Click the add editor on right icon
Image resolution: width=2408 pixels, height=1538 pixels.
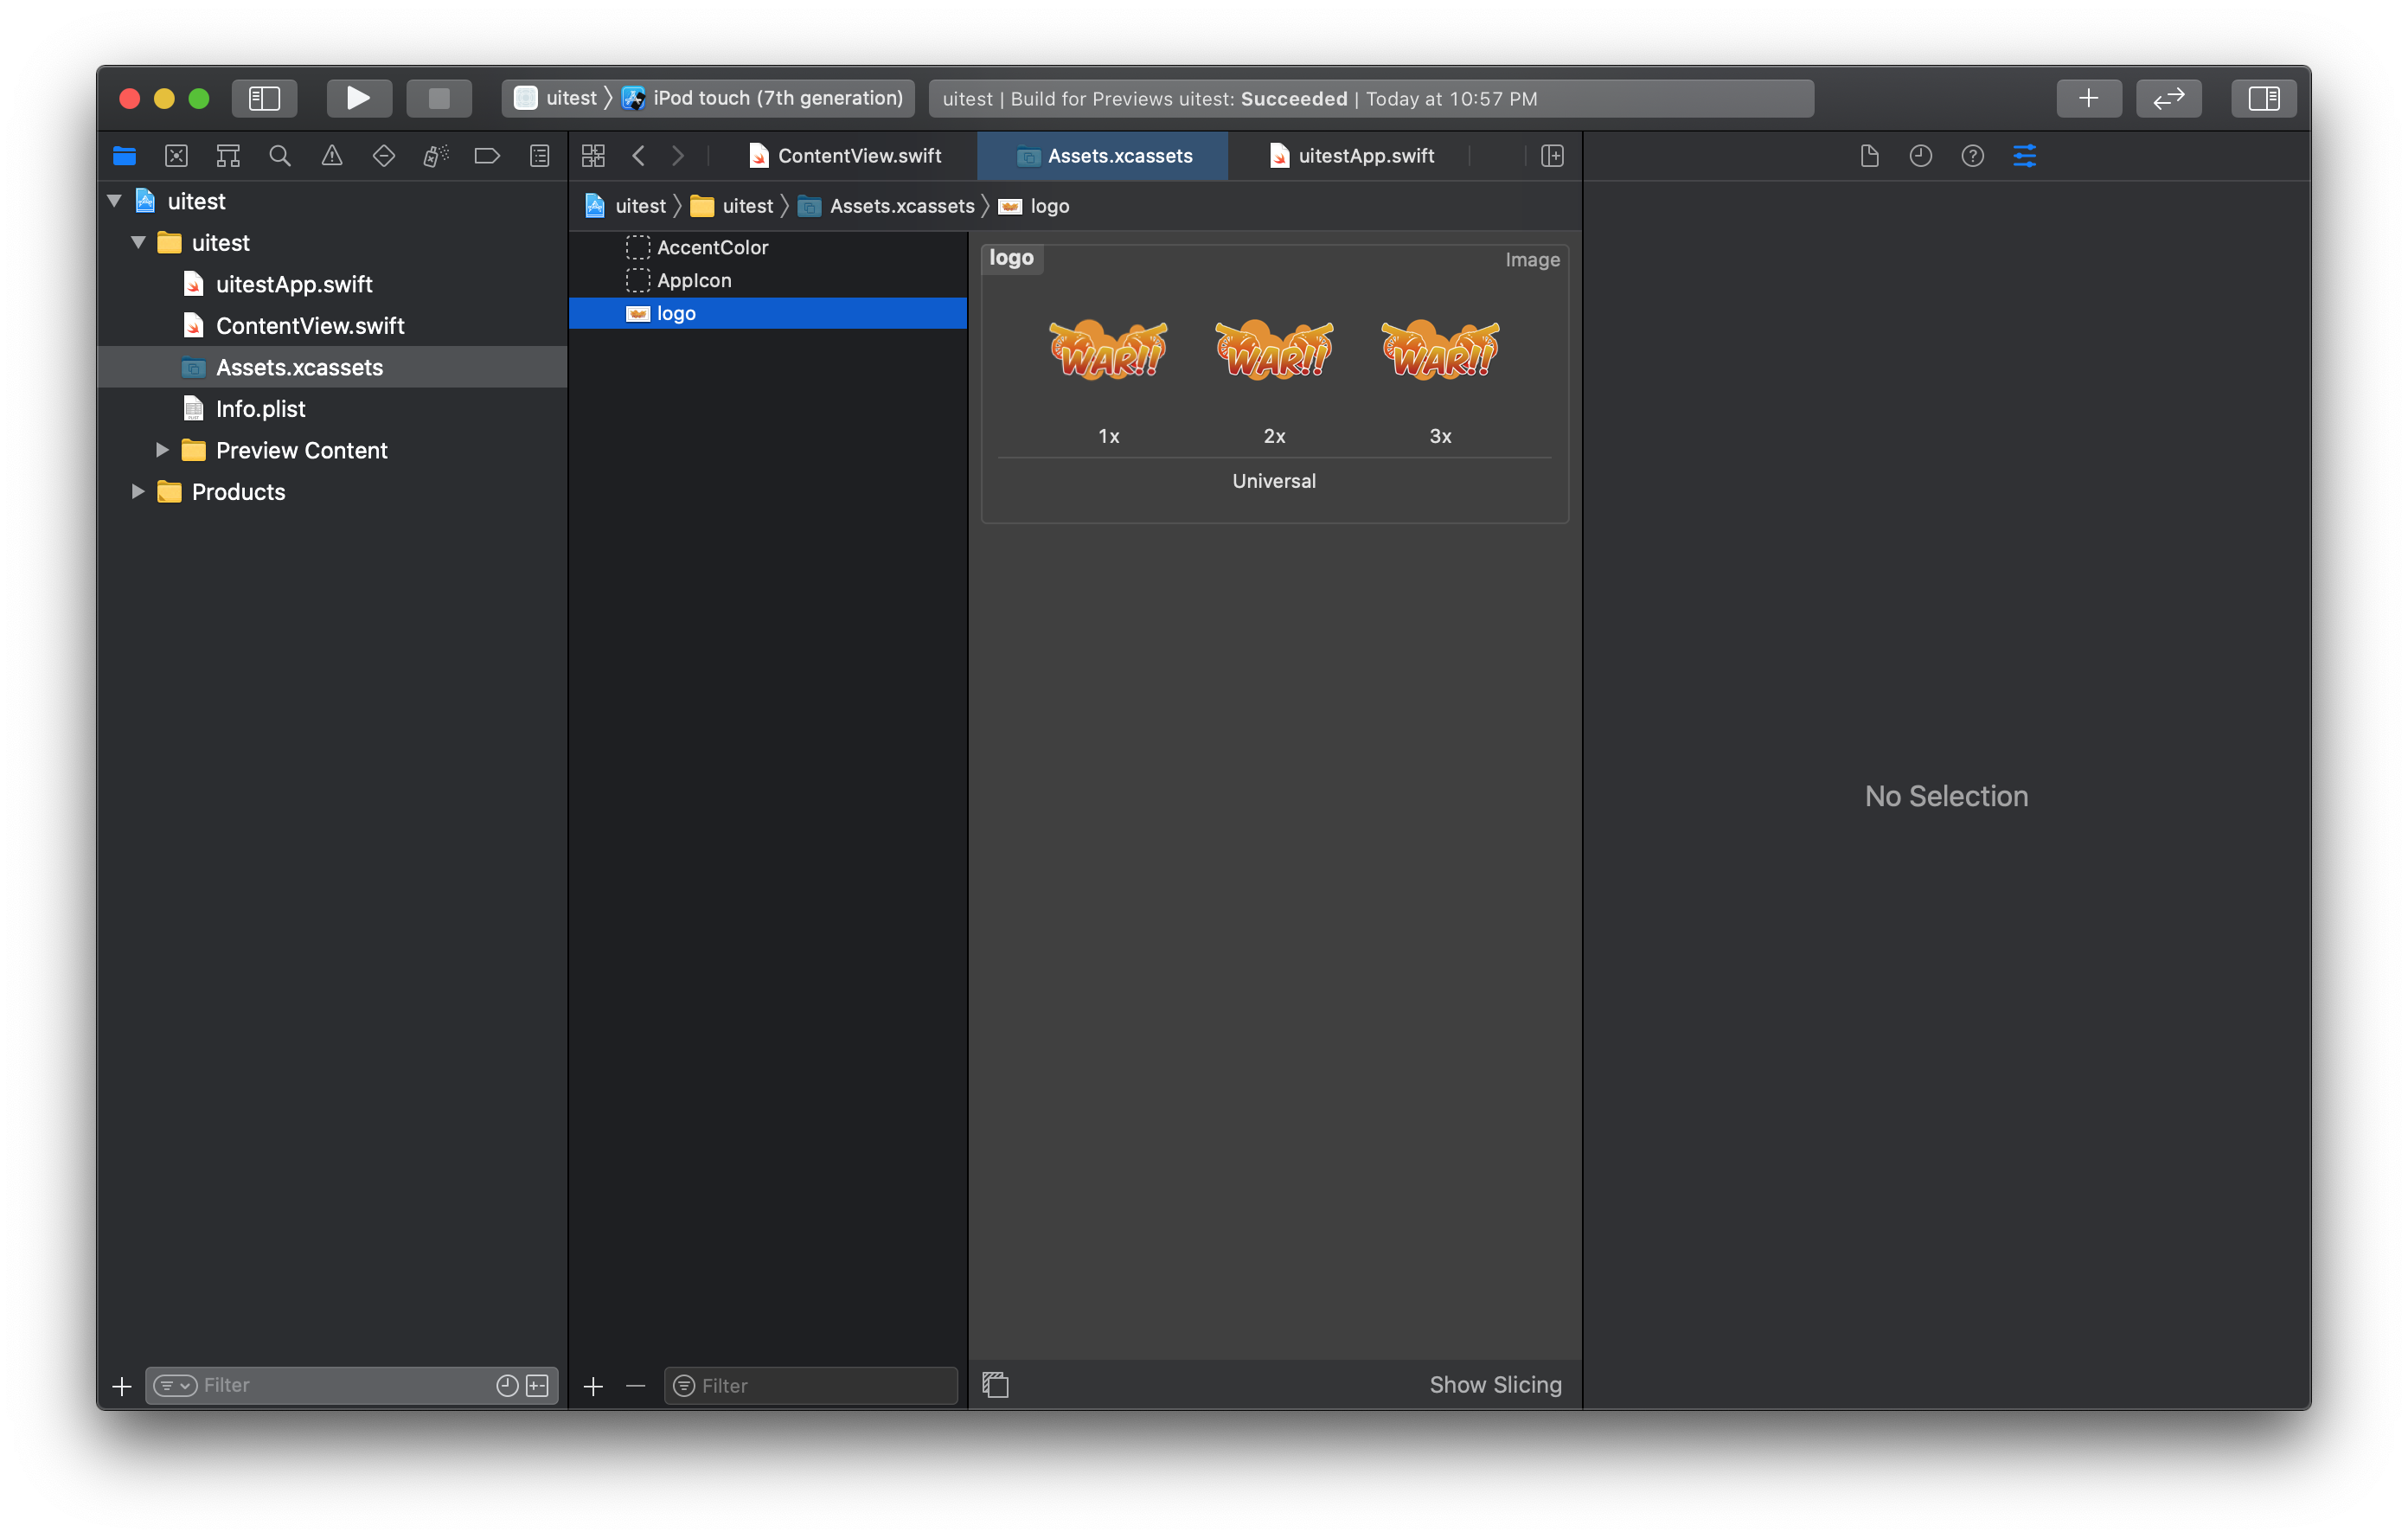[1552, 156]
